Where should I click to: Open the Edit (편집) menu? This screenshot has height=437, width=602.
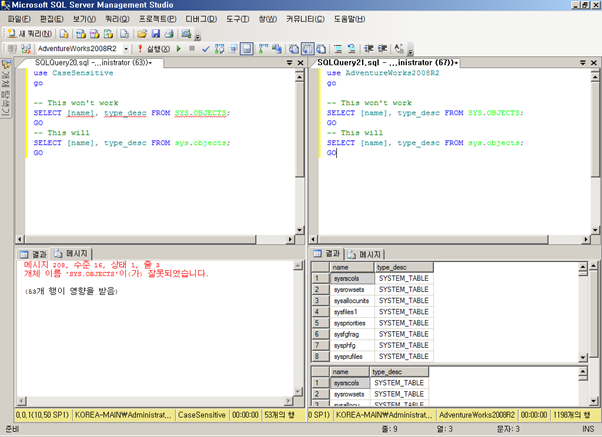coord(52,19)
